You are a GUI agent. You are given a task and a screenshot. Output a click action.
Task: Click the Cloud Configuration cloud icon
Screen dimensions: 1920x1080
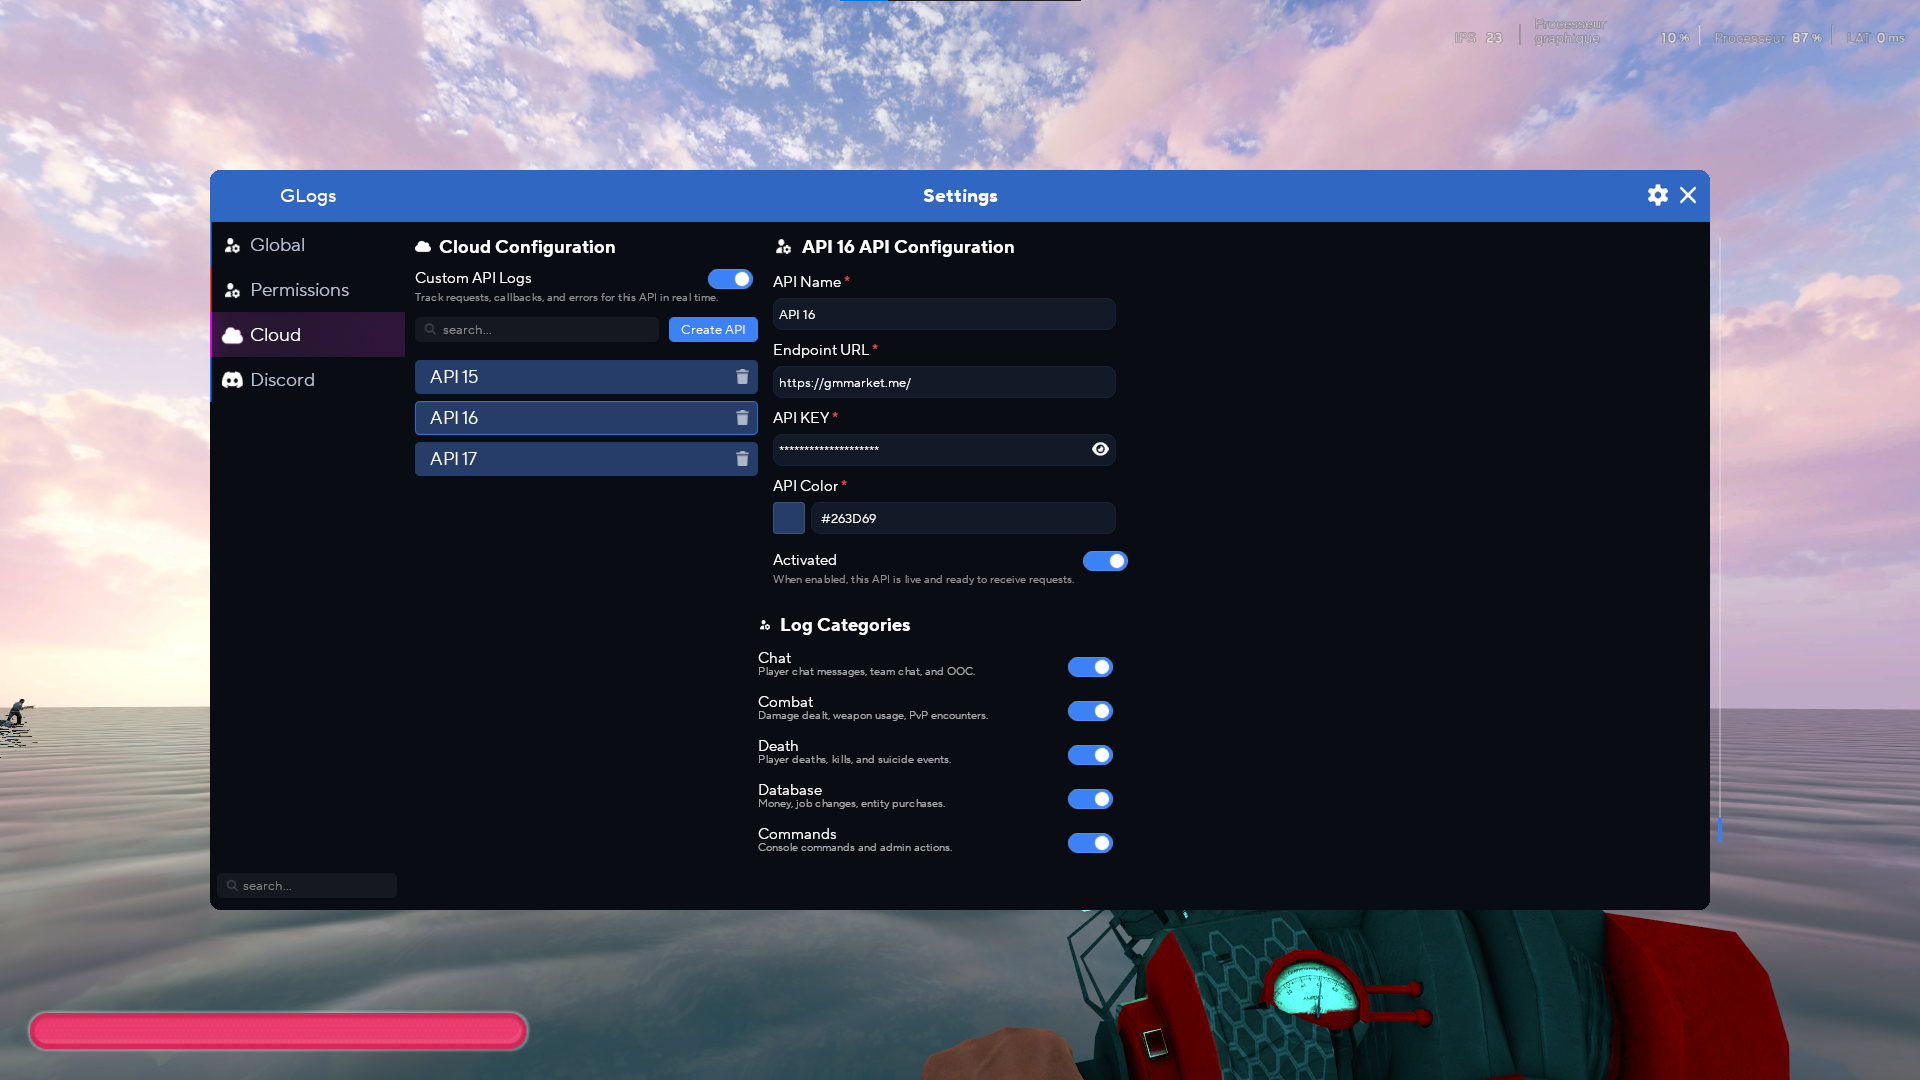pyautogui.click(x=423, y=247)
